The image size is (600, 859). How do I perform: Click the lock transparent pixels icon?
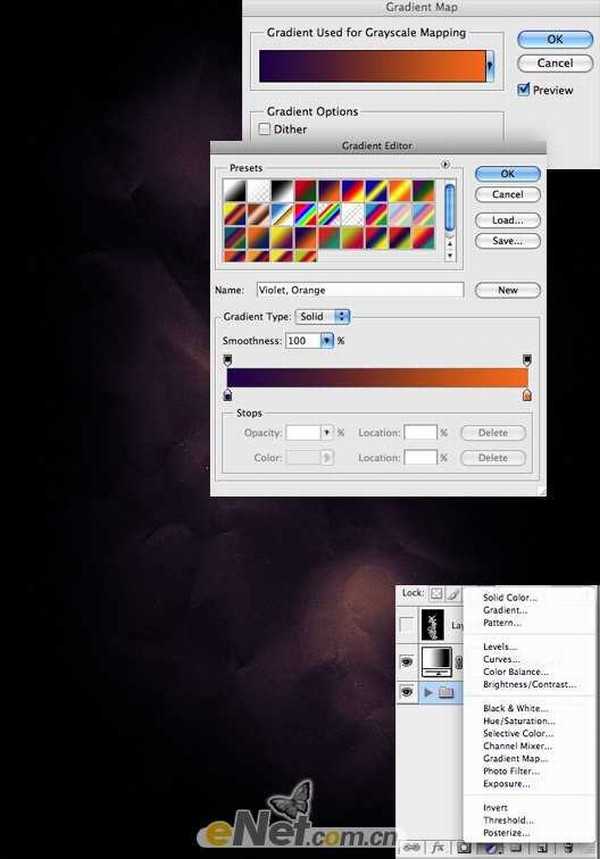coord(436,593)
